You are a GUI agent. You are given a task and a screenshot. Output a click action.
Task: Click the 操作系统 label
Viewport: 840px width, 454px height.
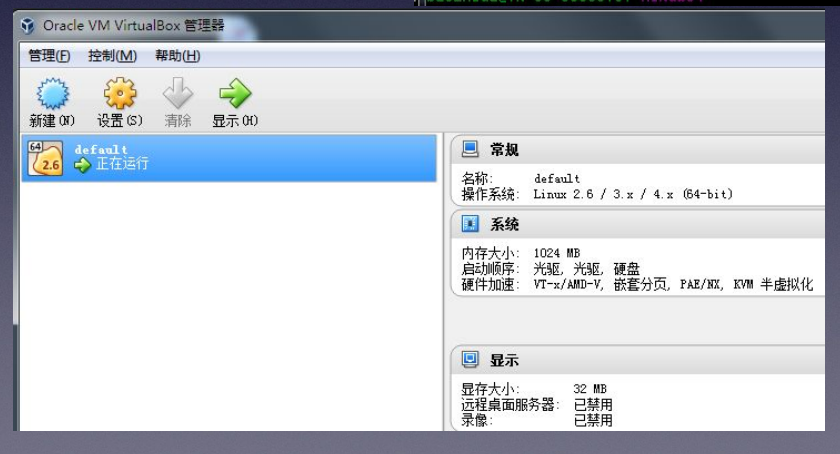pos(490,194)
